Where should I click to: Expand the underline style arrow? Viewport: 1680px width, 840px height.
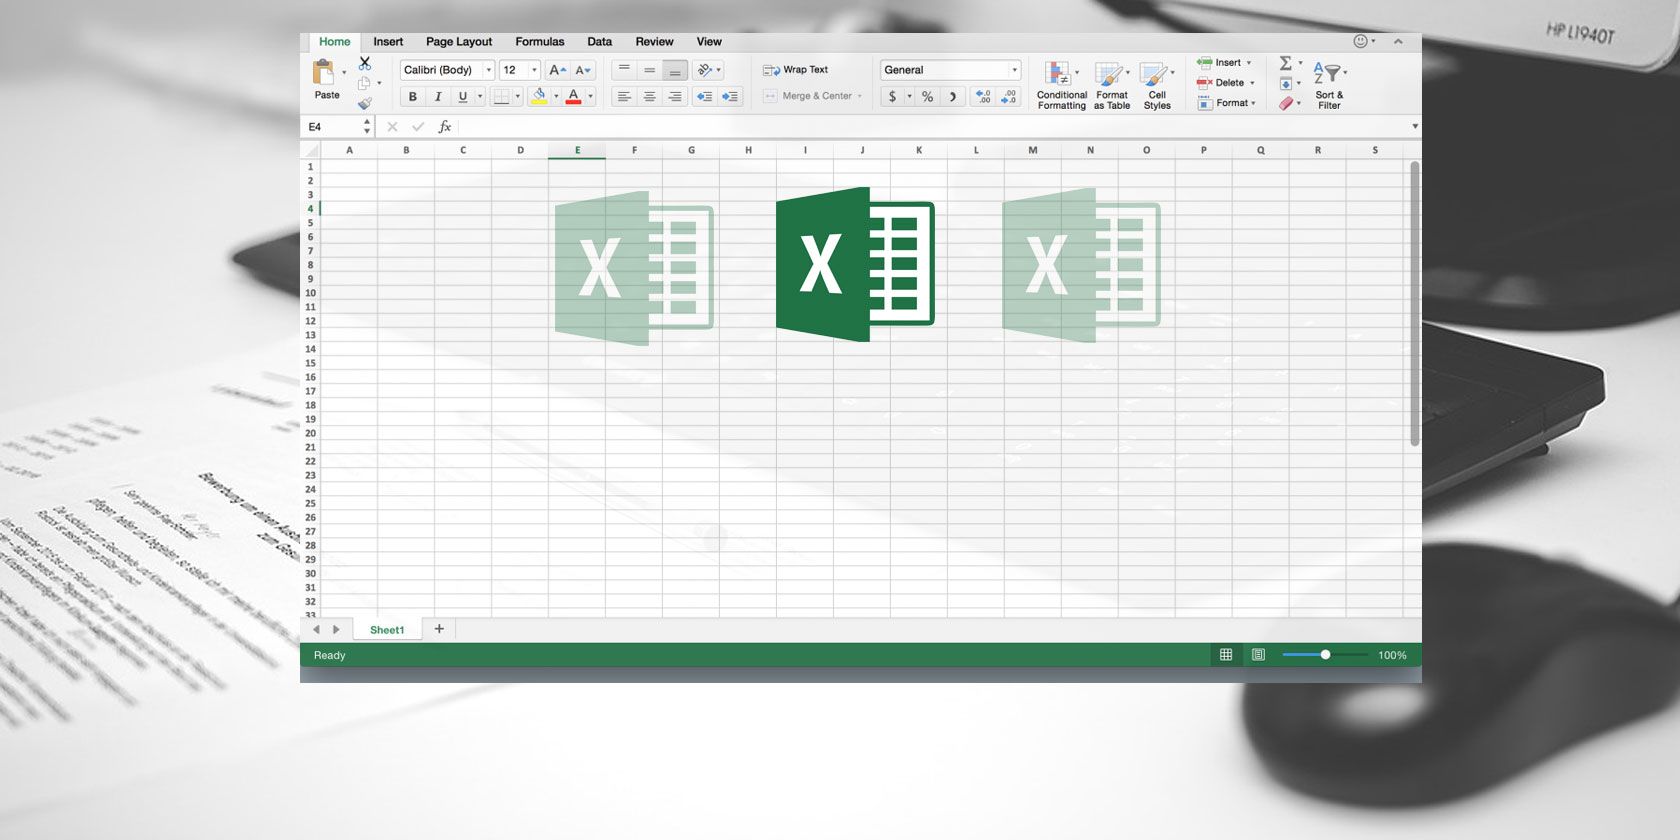pyautogui.click(x=480, y=97)
